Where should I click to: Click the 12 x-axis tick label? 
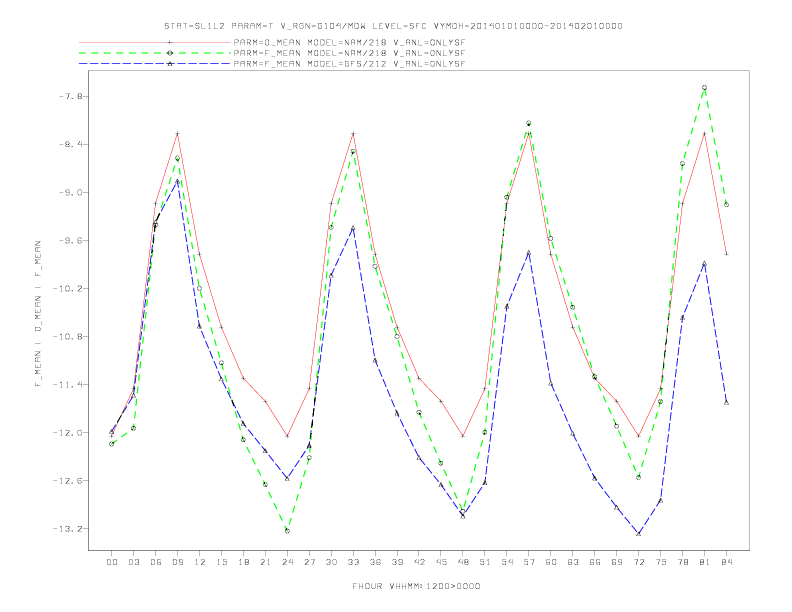[x=200, y=562]
